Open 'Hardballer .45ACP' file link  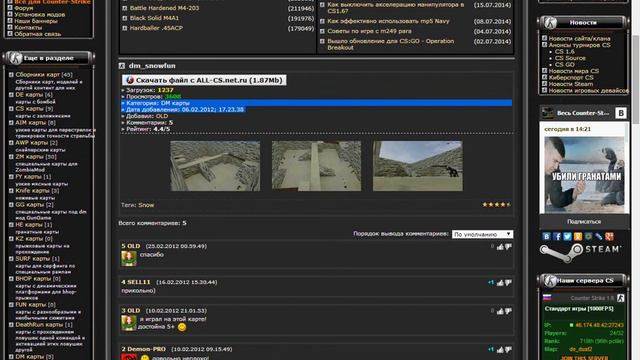point(156,28)
